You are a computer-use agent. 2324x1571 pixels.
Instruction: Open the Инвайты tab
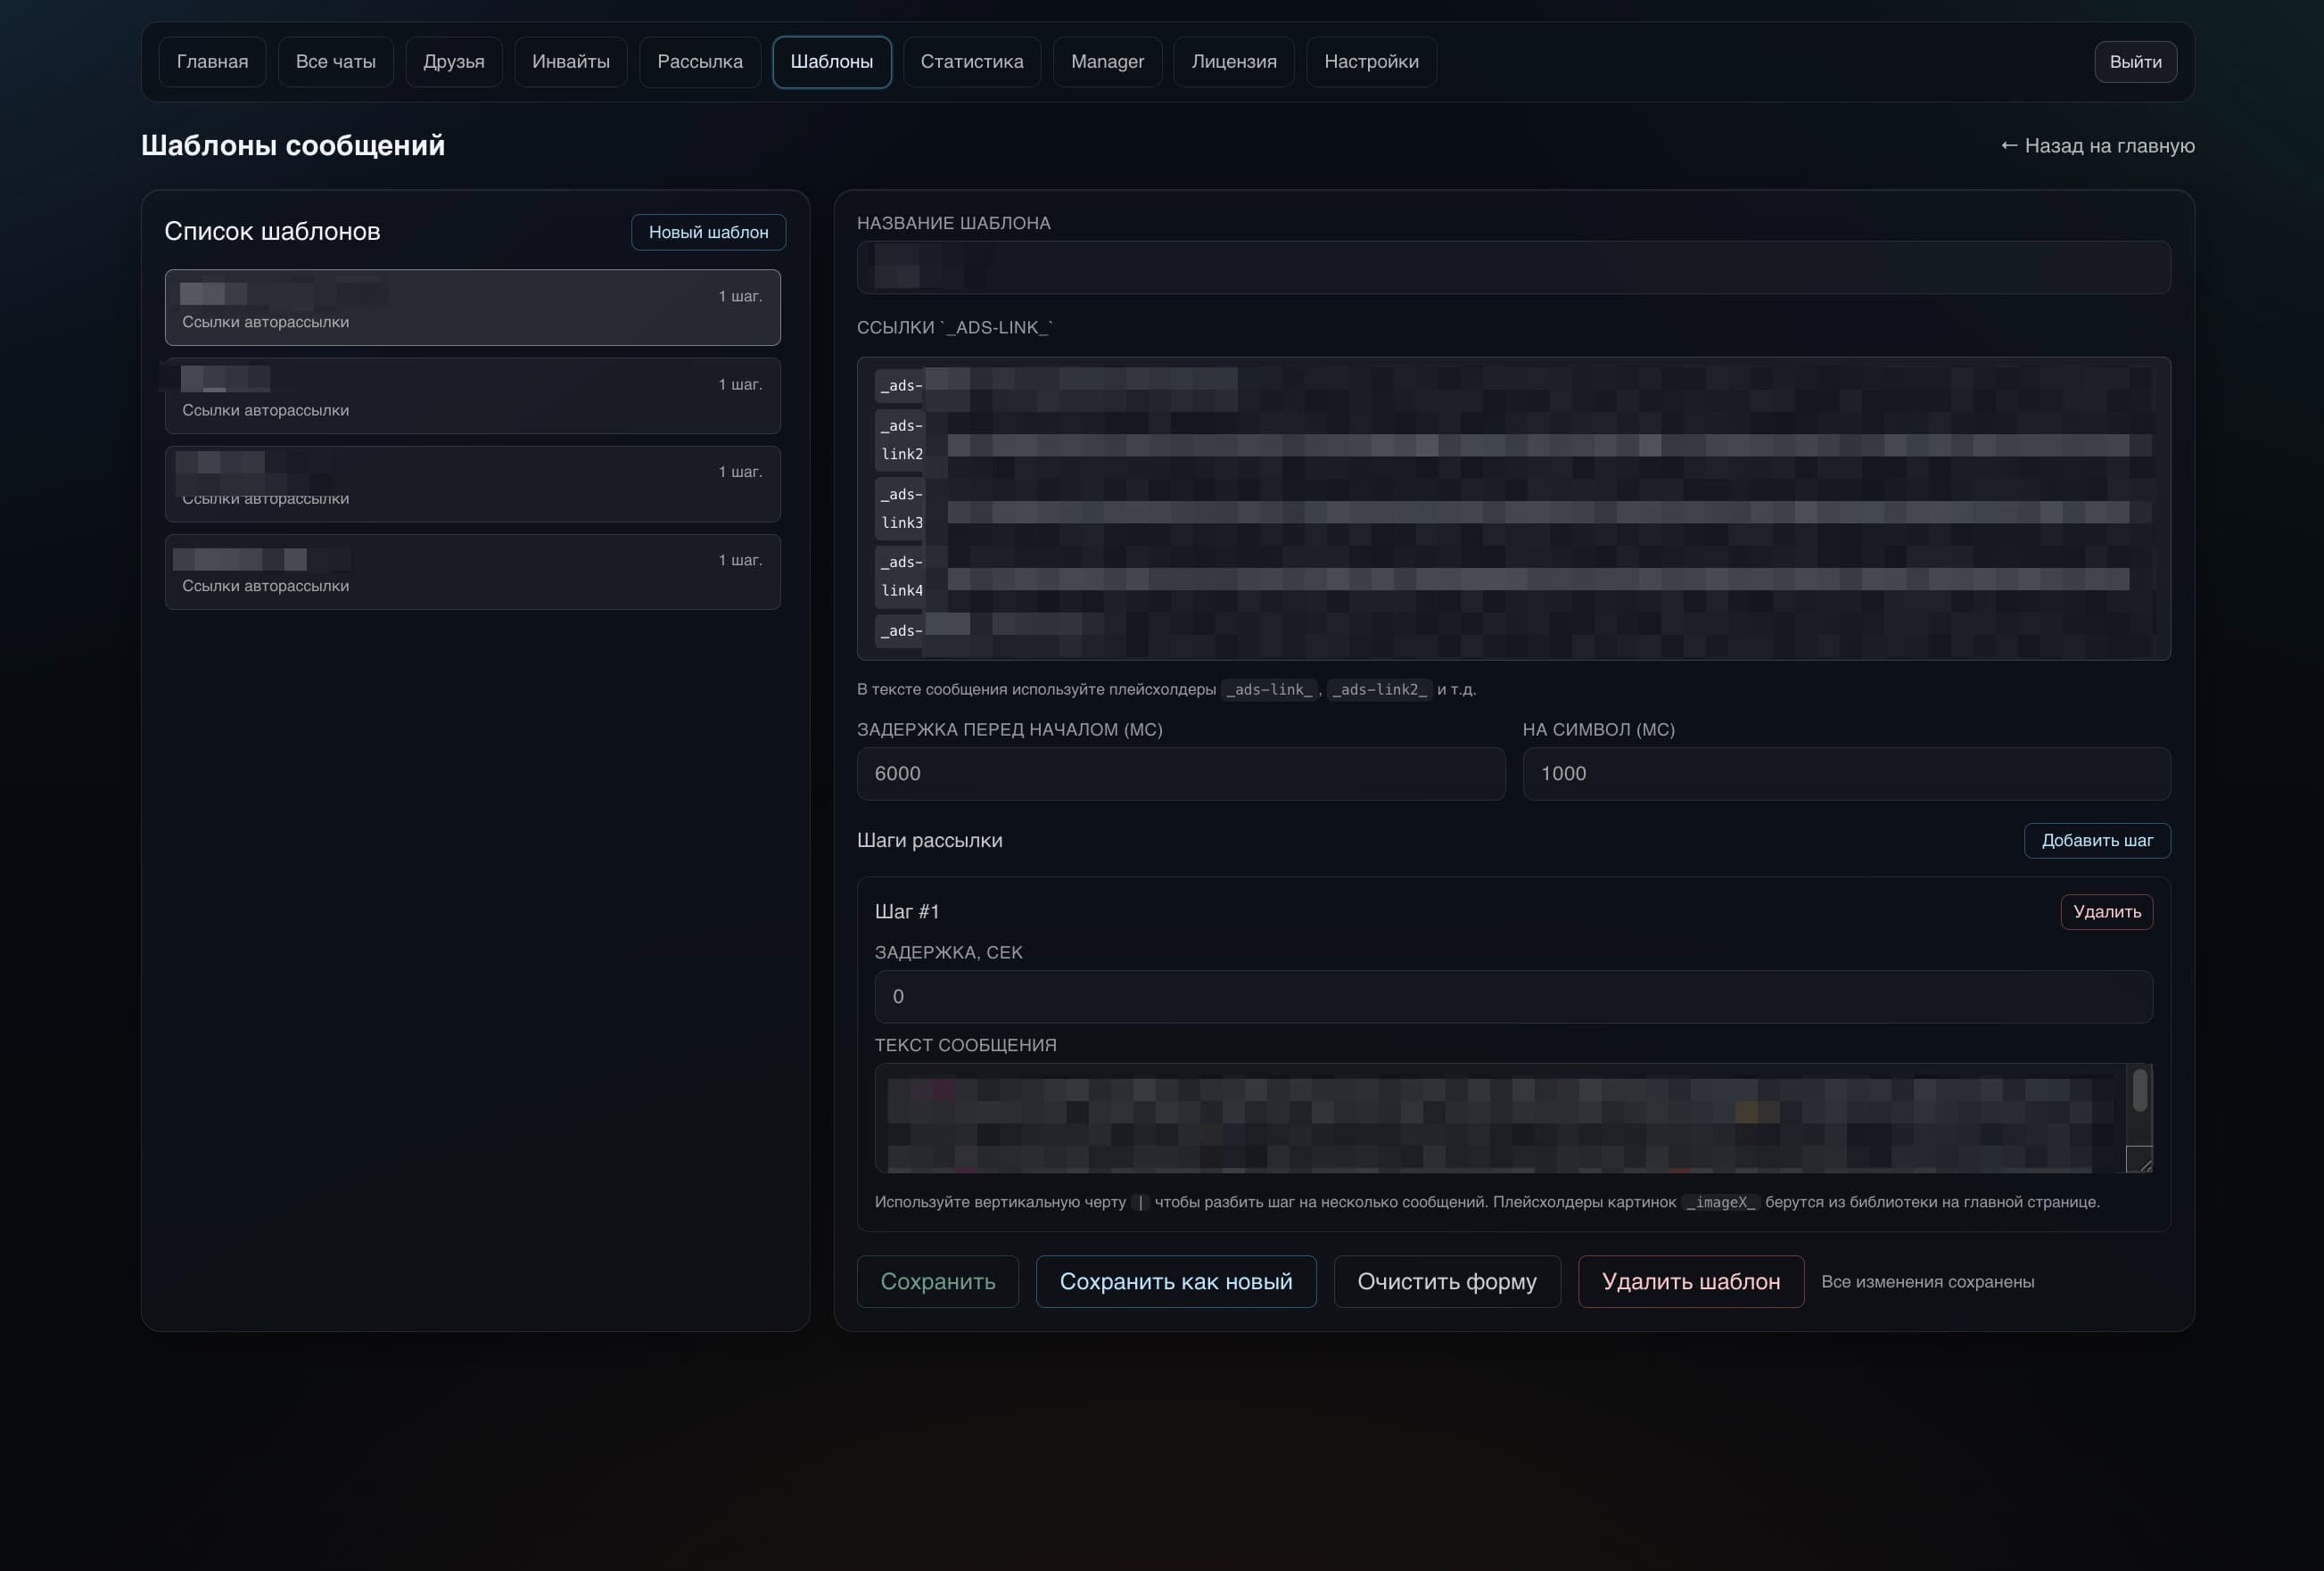coord(571,62)
